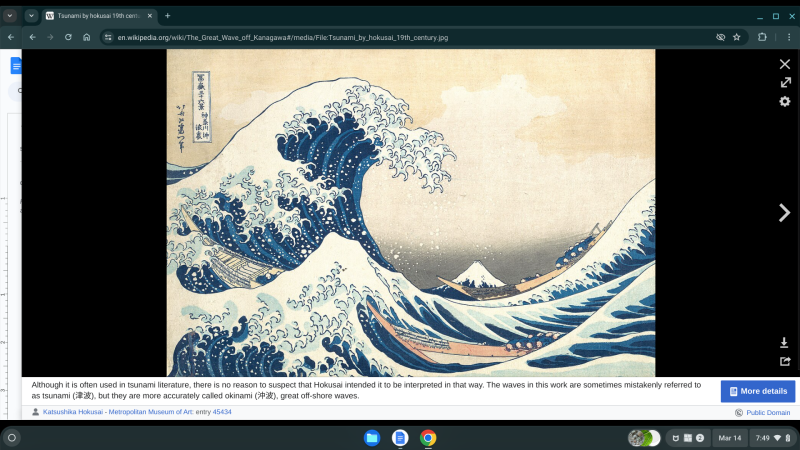Open Google Docs in the shelf
The image size is (800, 450).
coord(400,438)
